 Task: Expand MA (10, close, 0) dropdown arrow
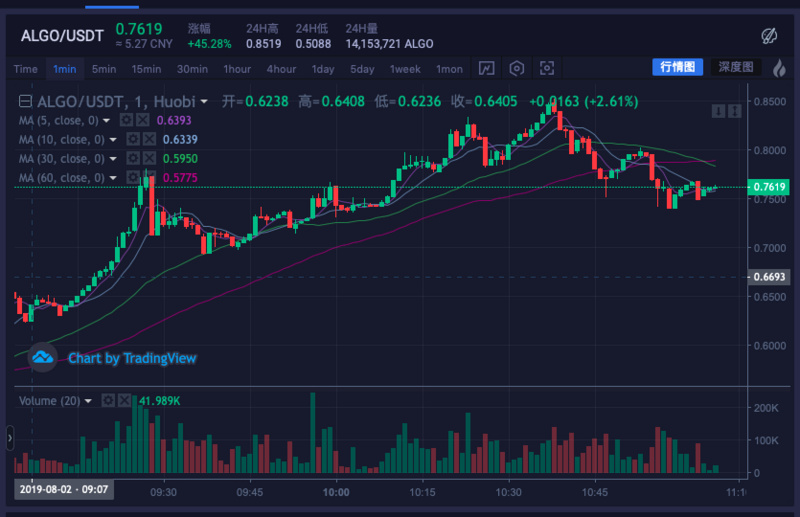click(x=113, y=140)
